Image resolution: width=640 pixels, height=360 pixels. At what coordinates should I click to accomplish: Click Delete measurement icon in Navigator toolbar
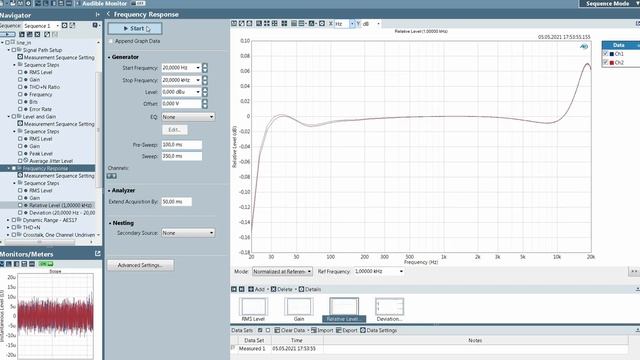[x=38, y=35]
